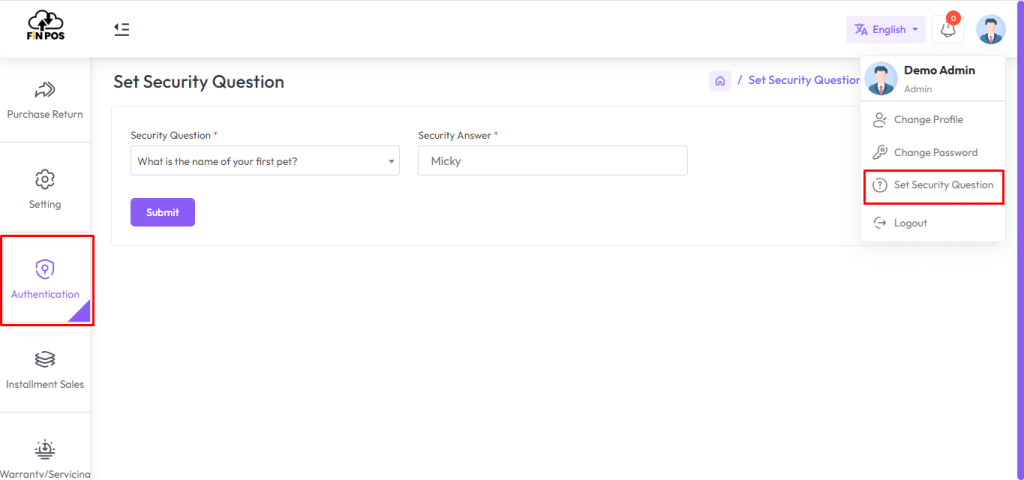
Task: Click the Change Password key icon
Action: coord(880,152)
